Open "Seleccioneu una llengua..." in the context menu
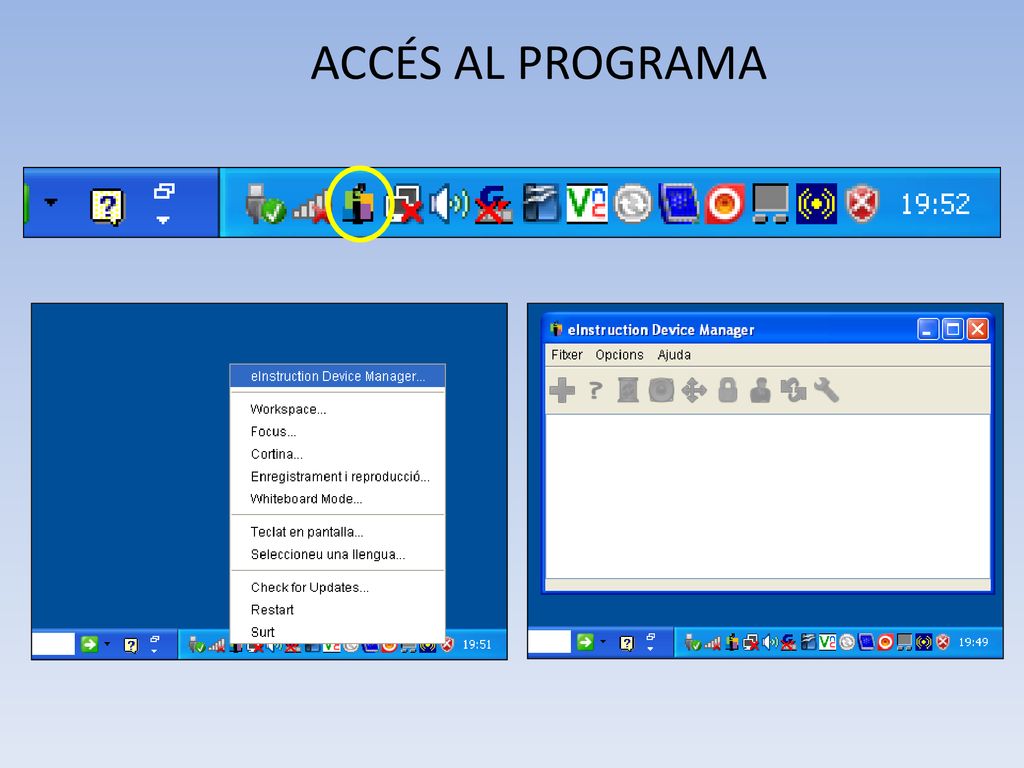 click(338, 554)
